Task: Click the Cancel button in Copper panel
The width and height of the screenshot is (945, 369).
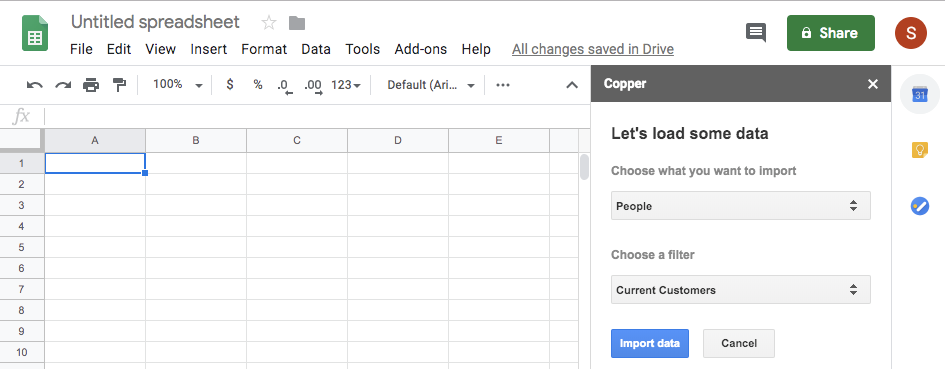Action: tap(739, 343)
